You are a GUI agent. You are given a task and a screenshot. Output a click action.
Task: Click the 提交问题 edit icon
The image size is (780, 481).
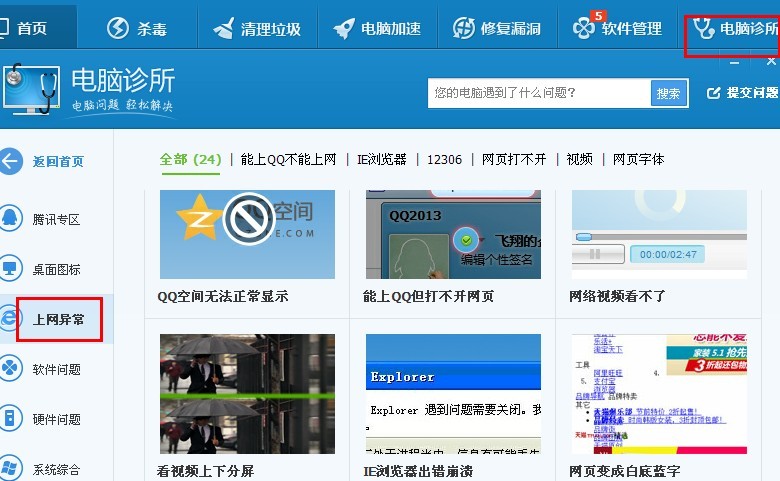pyautogui.click(x=713, y=93)
